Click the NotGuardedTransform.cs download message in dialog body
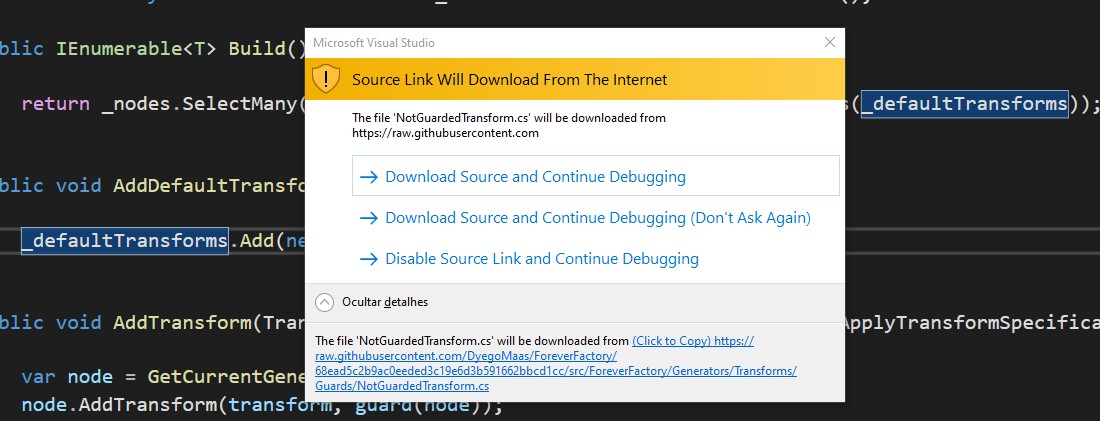This screenshot has width=1100, height=421. pyautogui.click(x=509, y=125)
